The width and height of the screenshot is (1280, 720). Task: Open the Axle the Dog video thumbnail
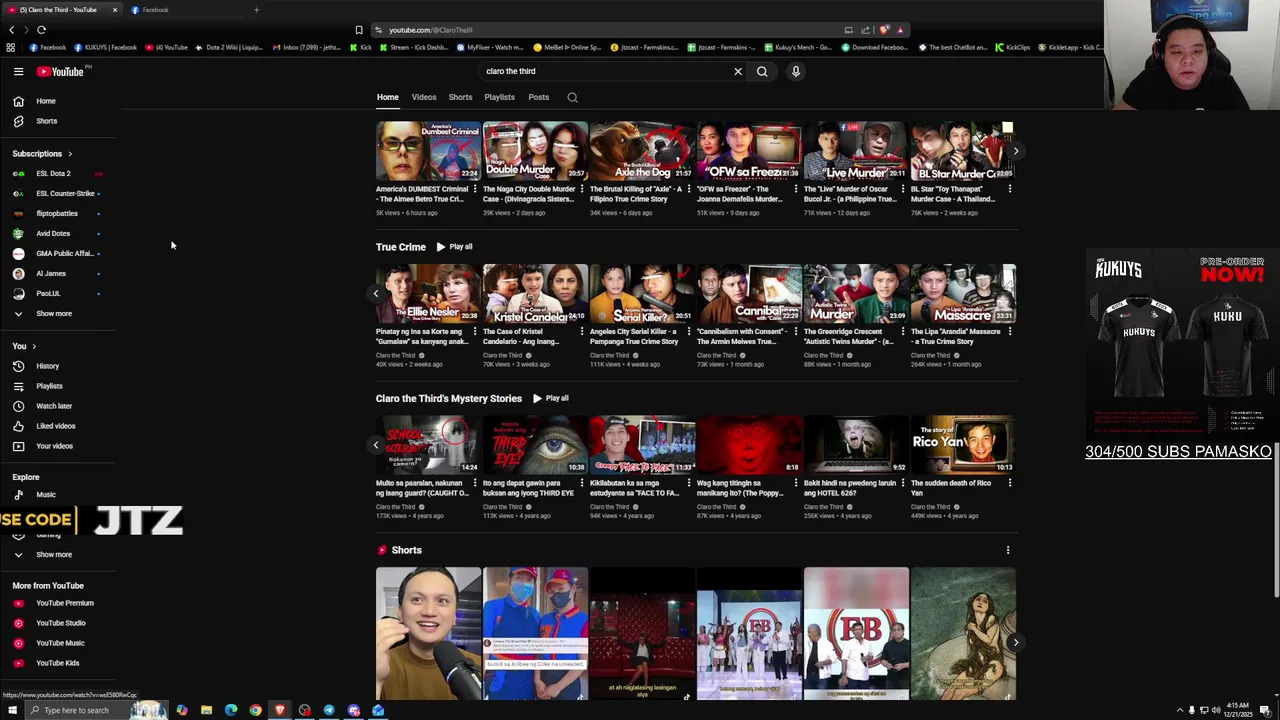pos(642,151)
